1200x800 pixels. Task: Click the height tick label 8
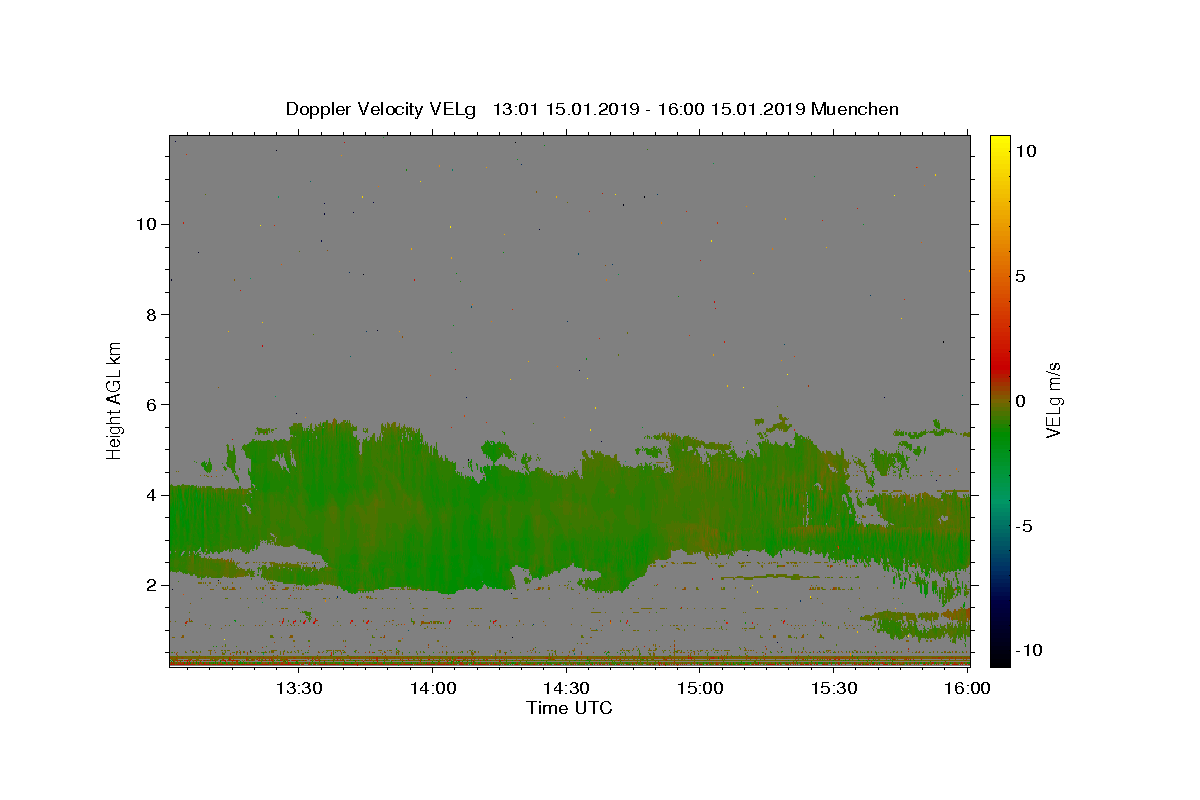pyautogui.click(x=150, y=314)
